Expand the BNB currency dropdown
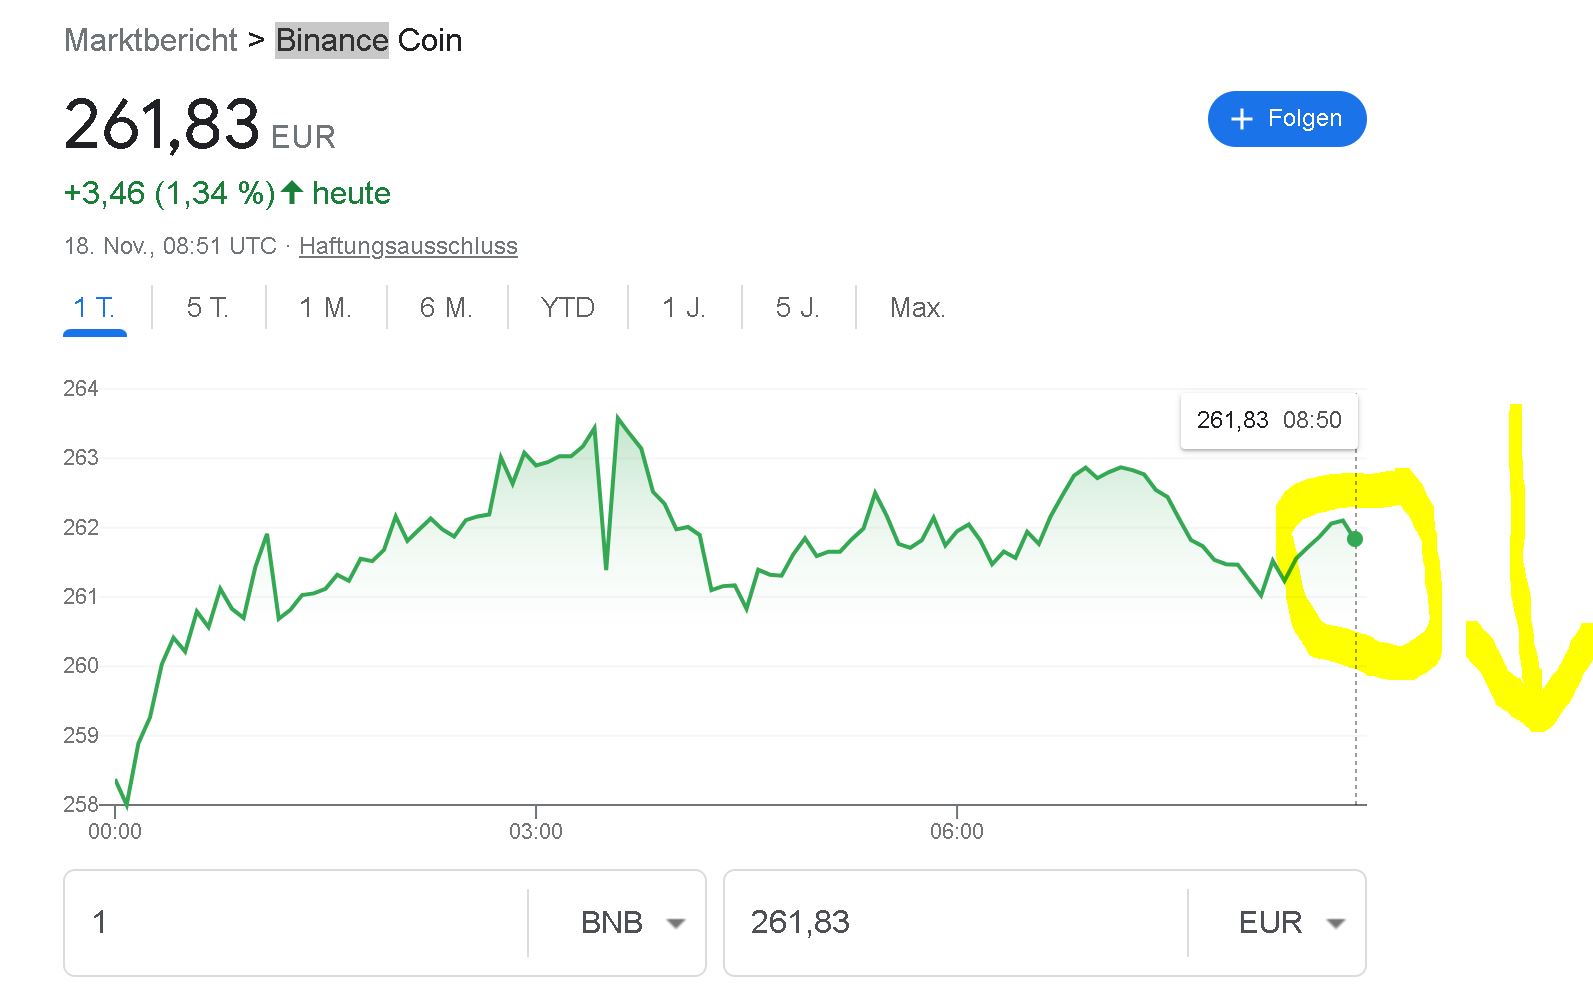This screenshot has width=1593, height=991. tap(632, 923)
